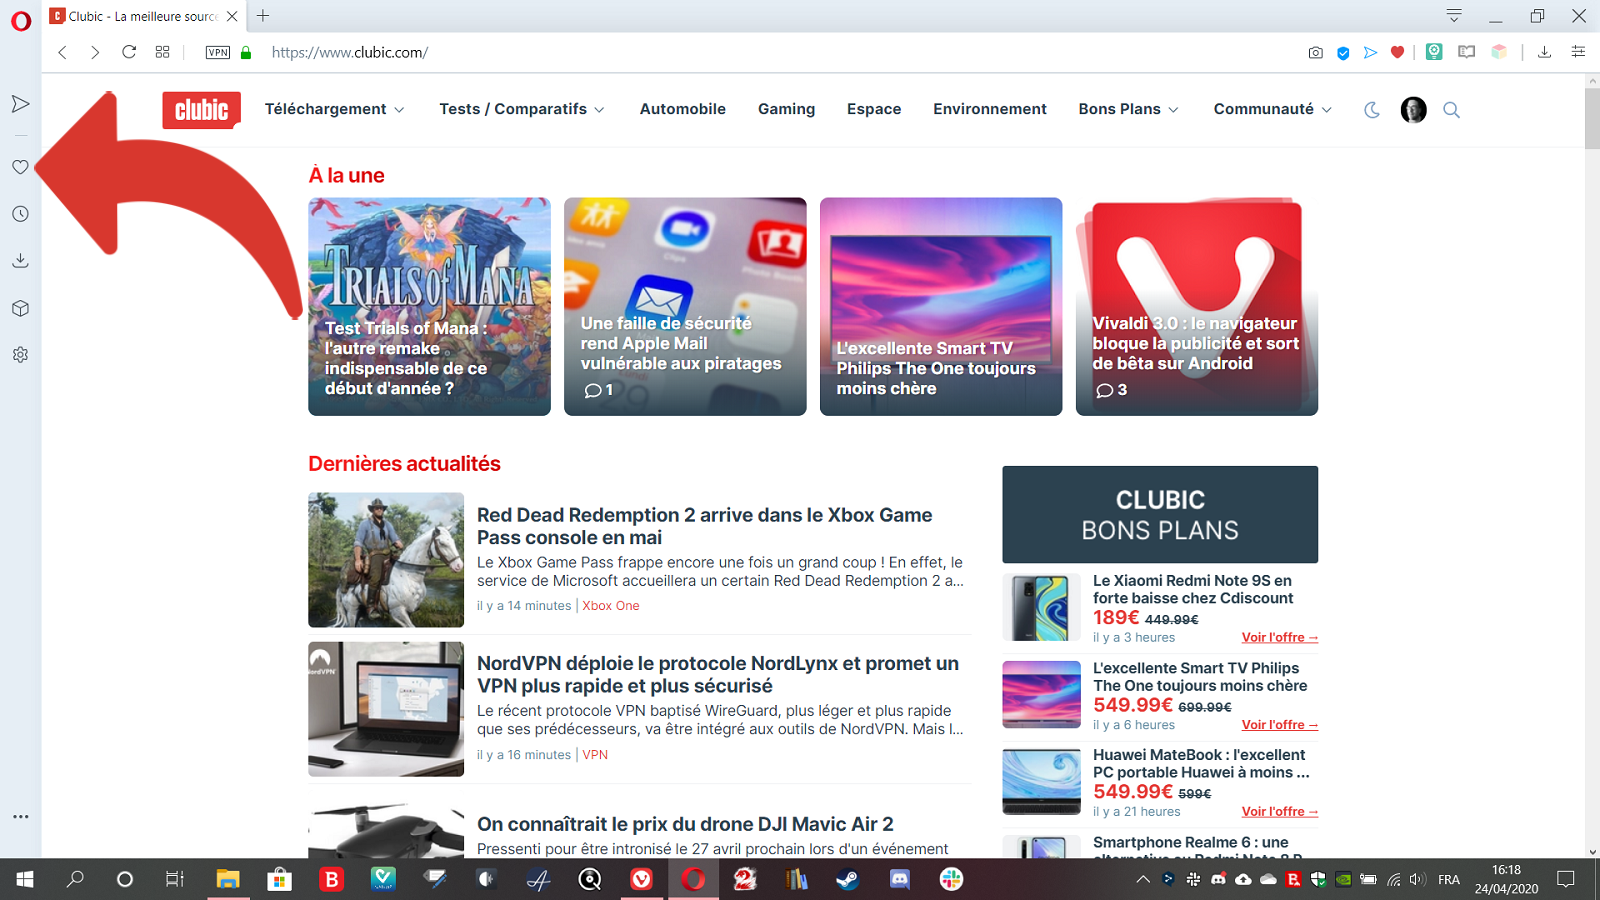Expand the Communauté dropdown menu

point(1272,109)
